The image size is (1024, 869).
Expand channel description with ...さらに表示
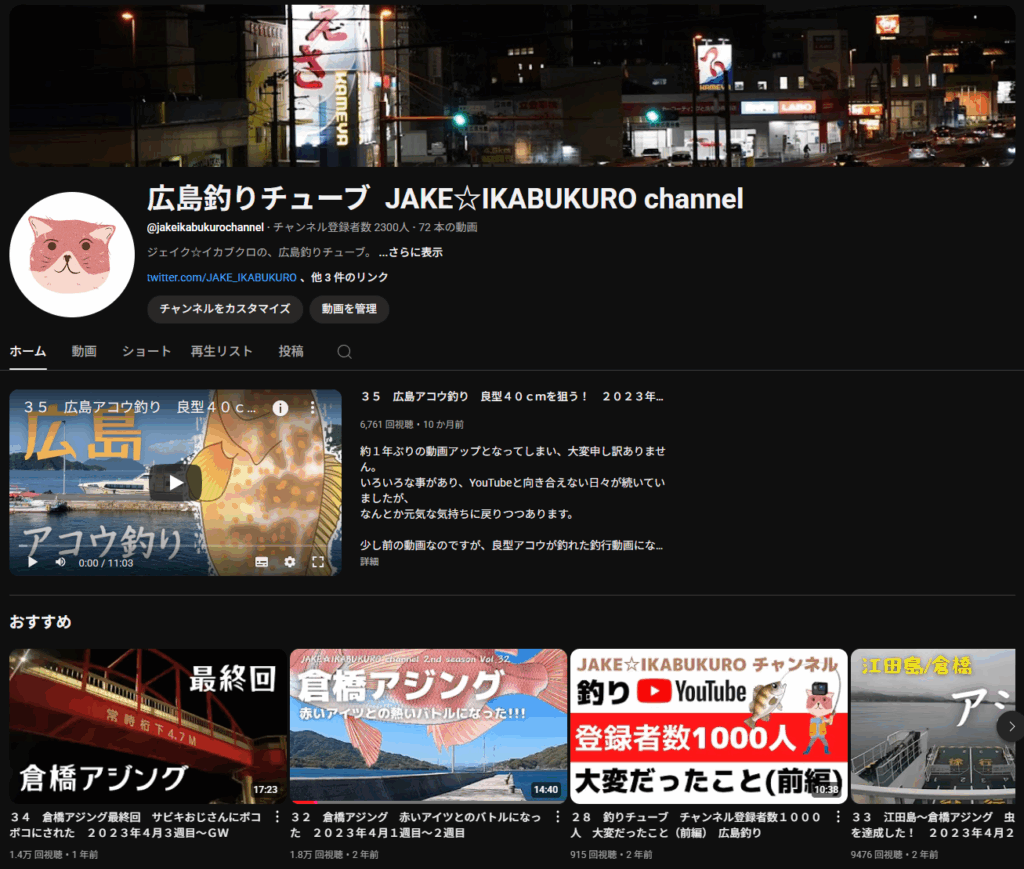411,253
